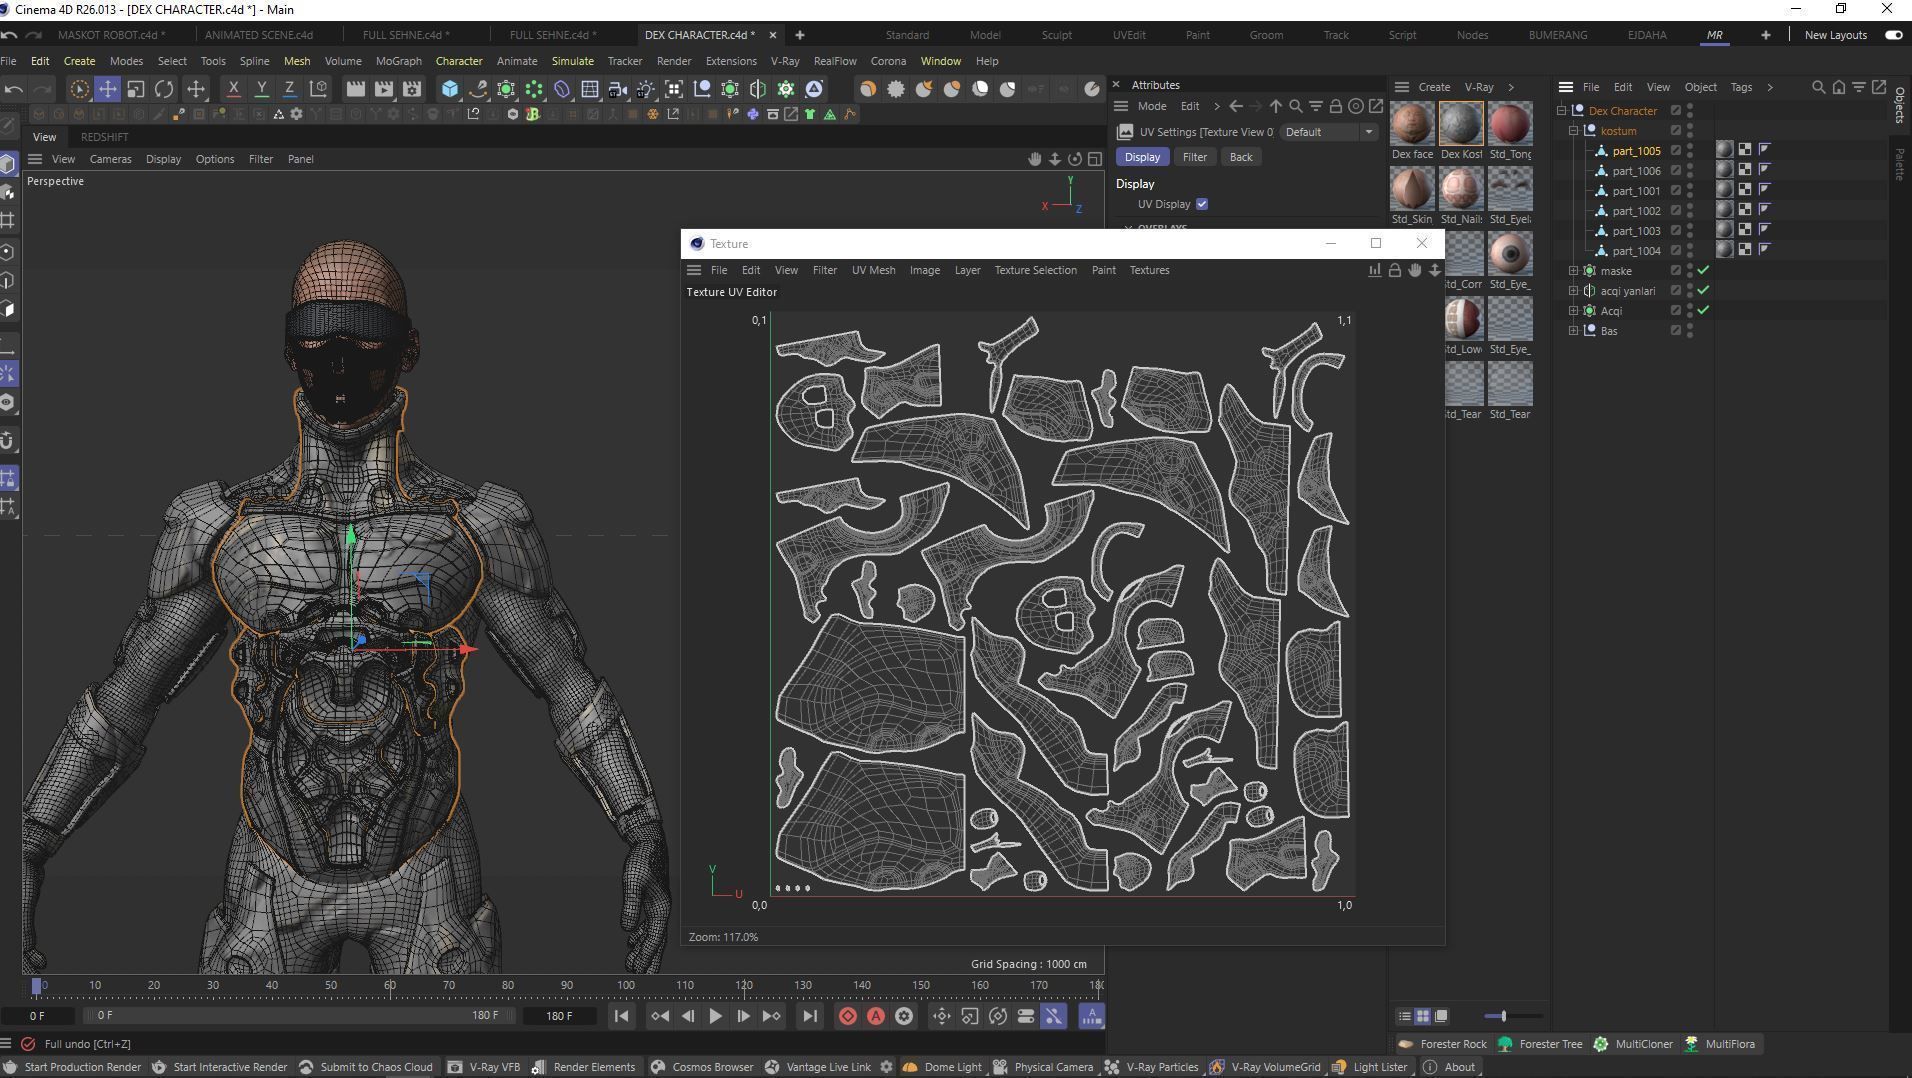
Task: Collapse the kostum tree node
Action: (x=1573, y=131)
